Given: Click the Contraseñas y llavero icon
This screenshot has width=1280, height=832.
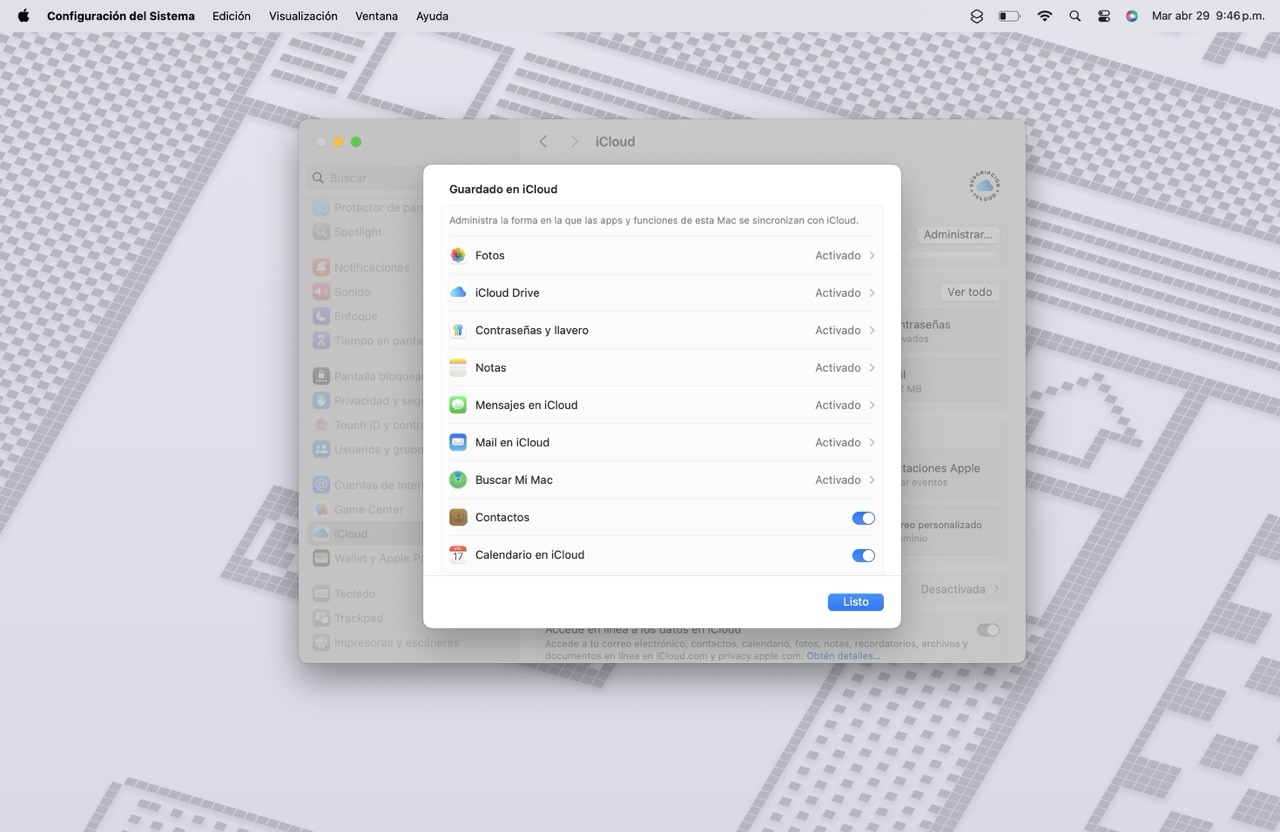Looking at the screenshot, I should pyautogui.click(x=458, y=330).
